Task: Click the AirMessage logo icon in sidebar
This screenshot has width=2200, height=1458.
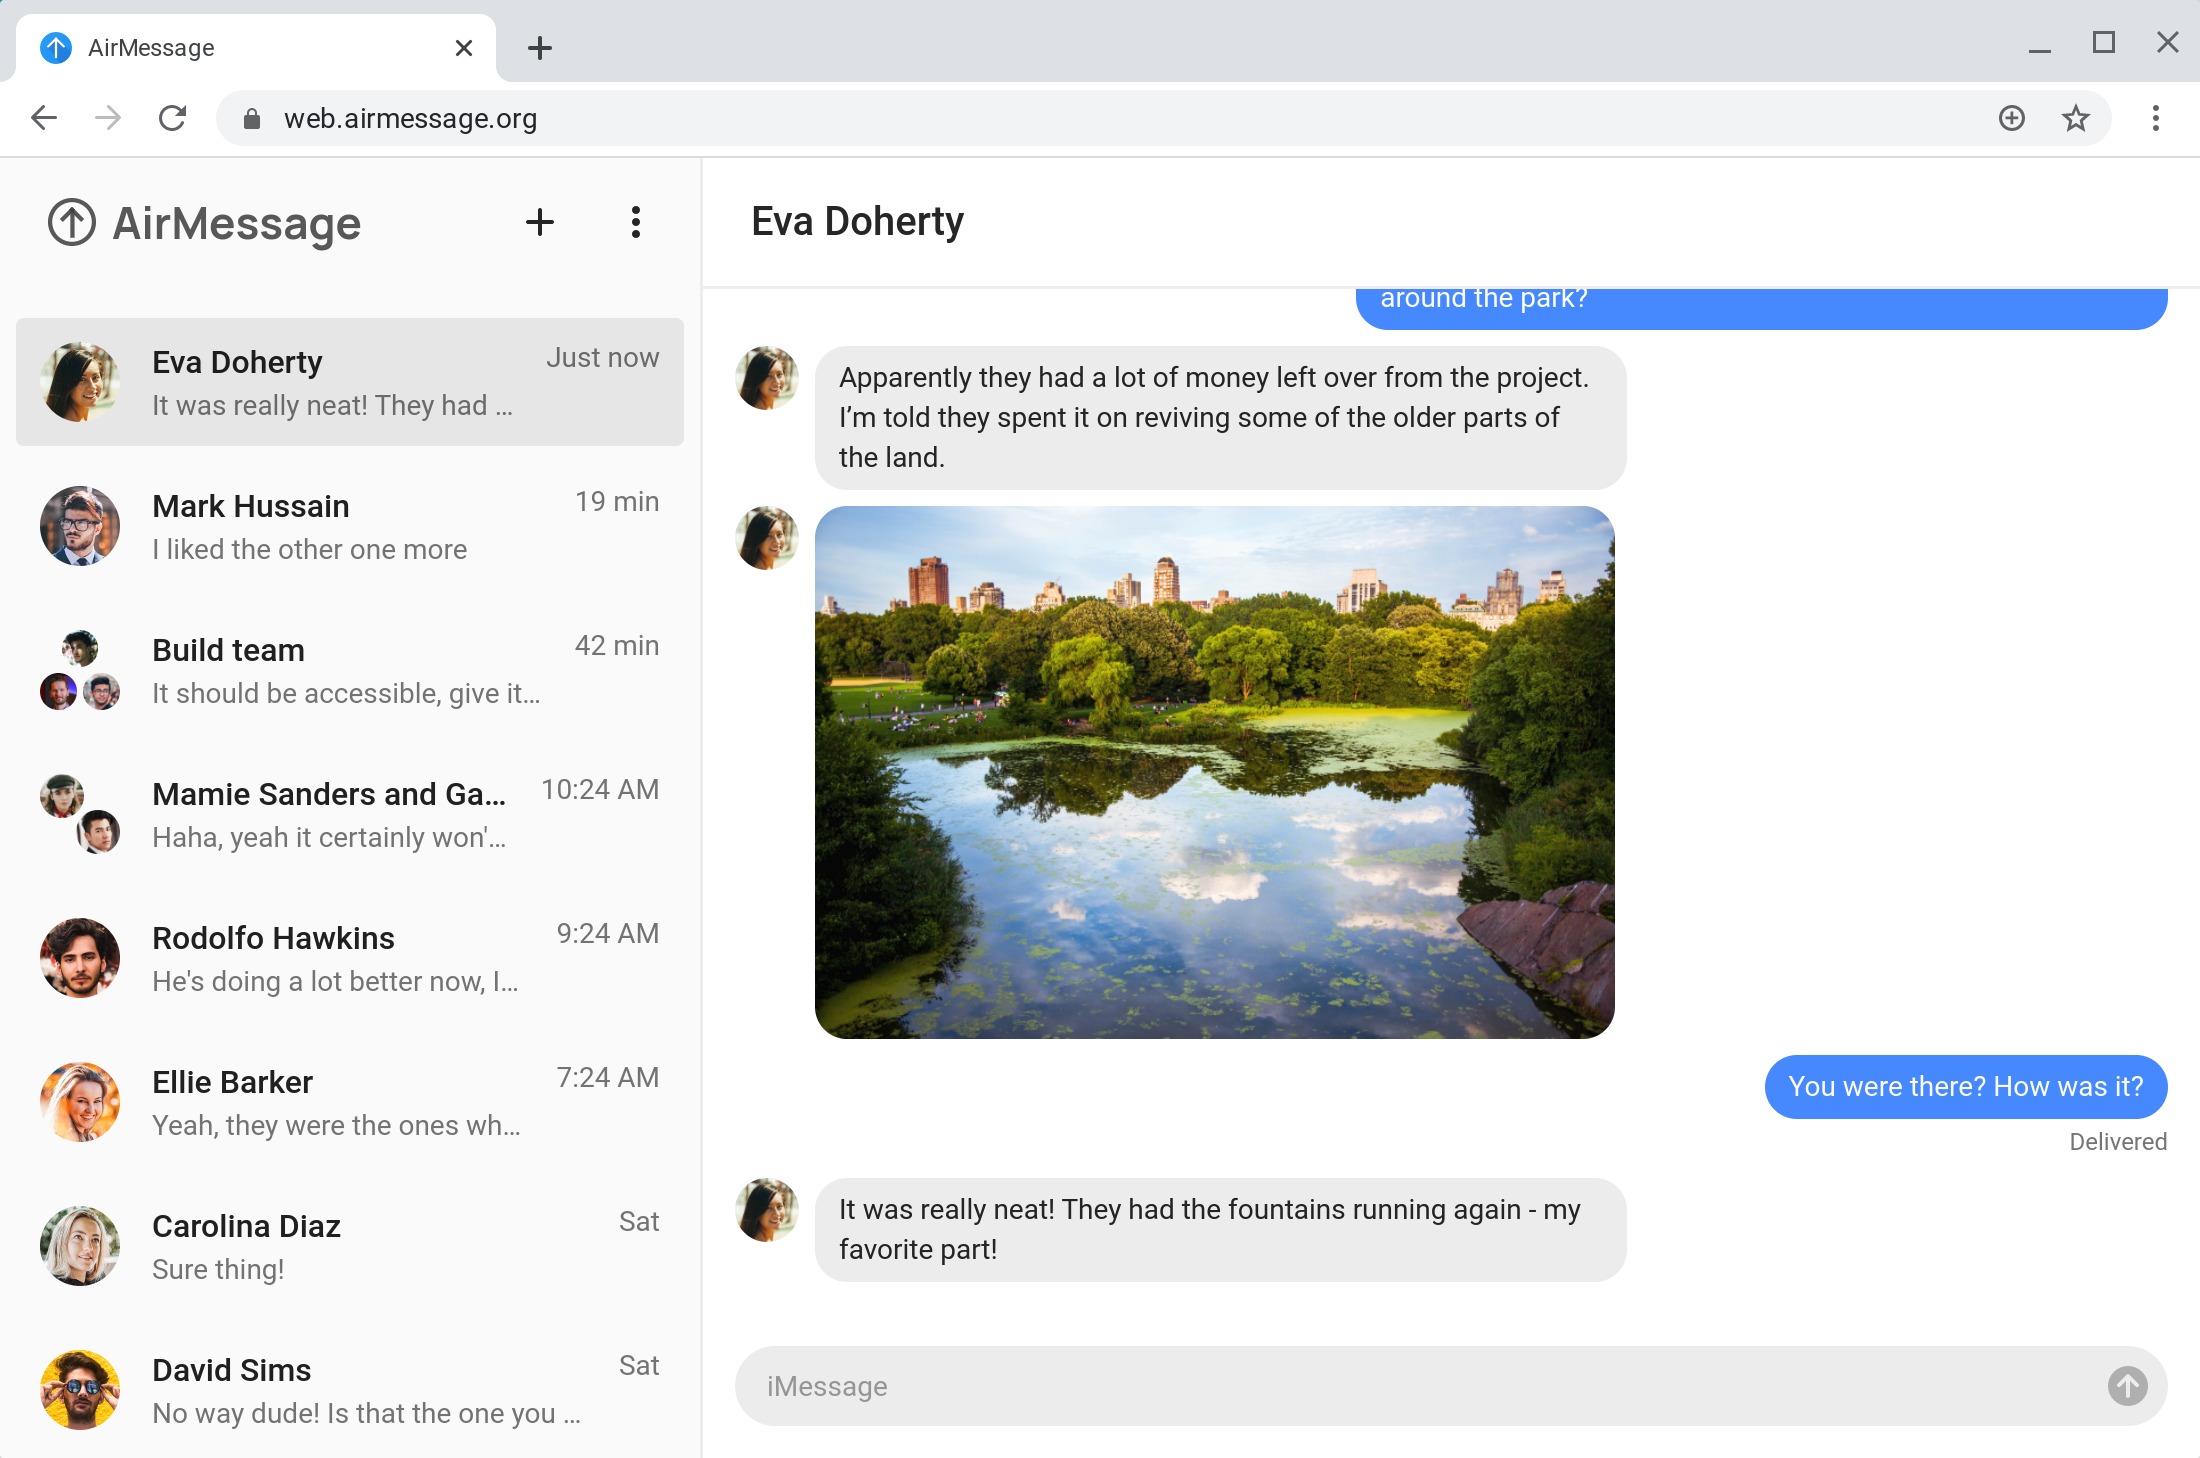Action: tap(72, 222)
